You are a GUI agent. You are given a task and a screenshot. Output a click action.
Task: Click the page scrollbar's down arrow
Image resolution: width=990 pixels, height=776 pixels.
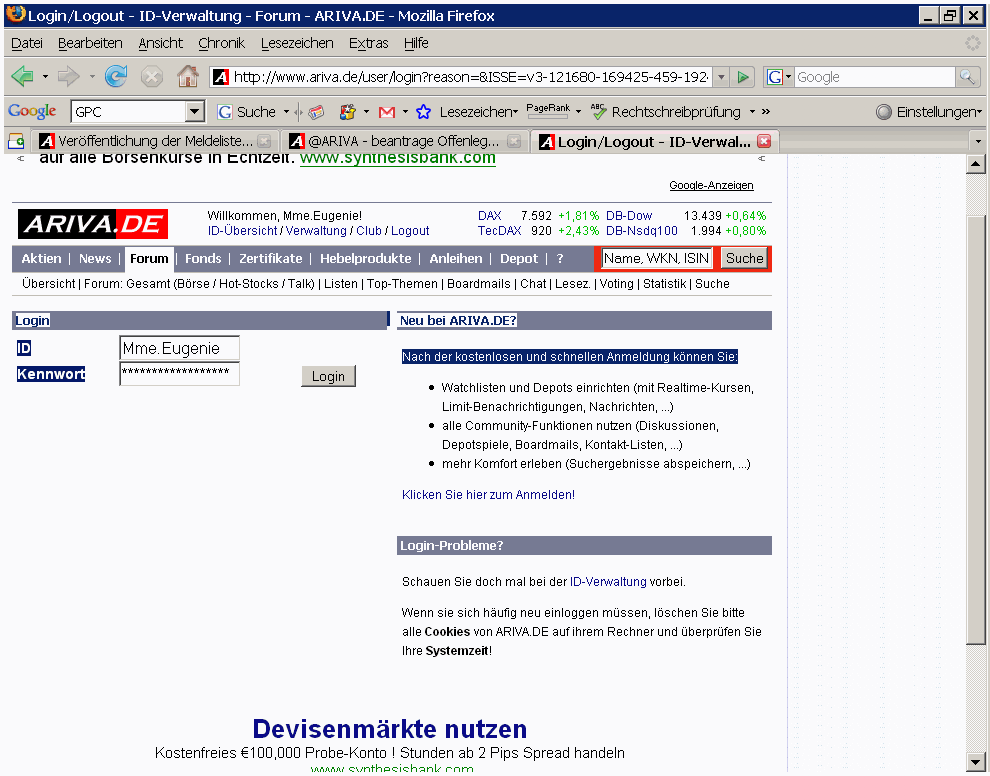976,762
